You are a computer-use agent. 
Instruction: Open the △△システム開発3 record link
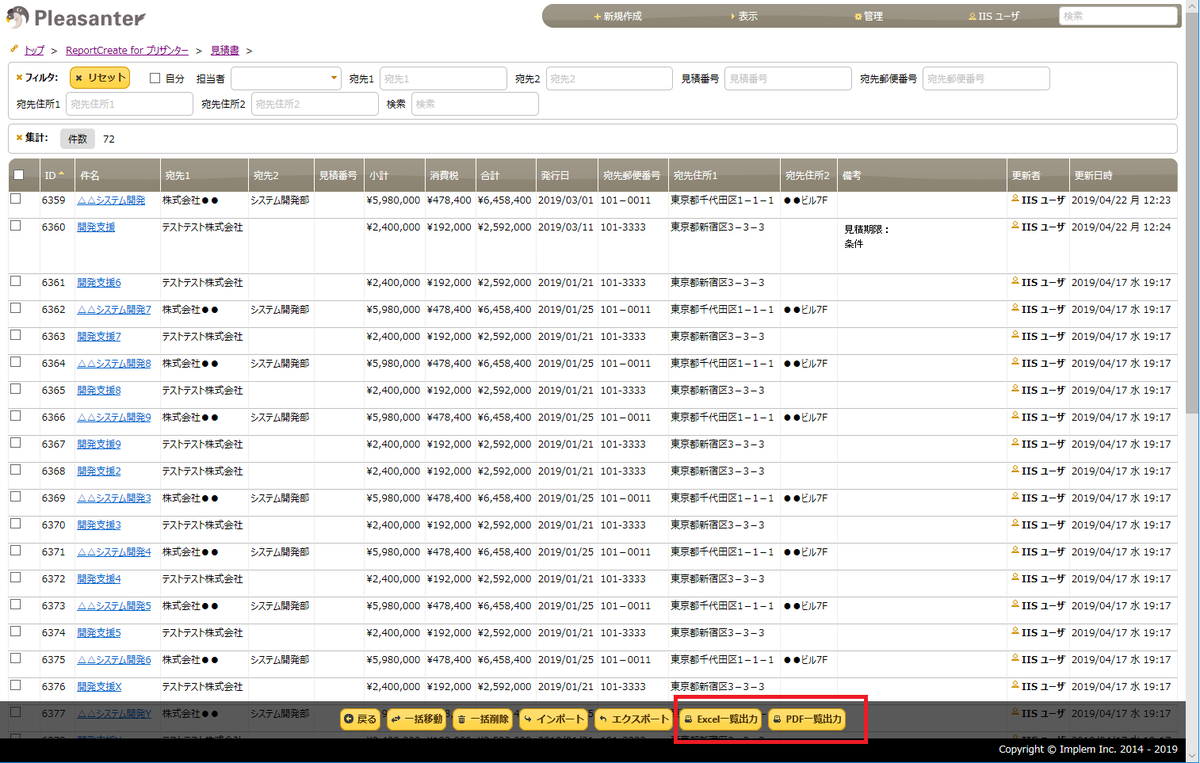tap(114, 498)
